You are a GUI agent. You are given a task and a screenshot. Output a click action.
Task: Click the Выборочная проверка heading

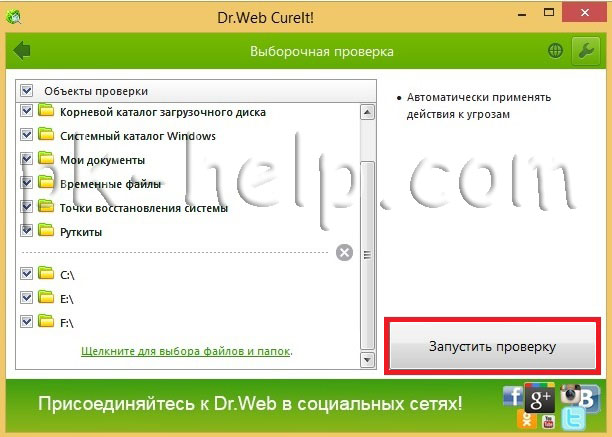pos(322,52)
